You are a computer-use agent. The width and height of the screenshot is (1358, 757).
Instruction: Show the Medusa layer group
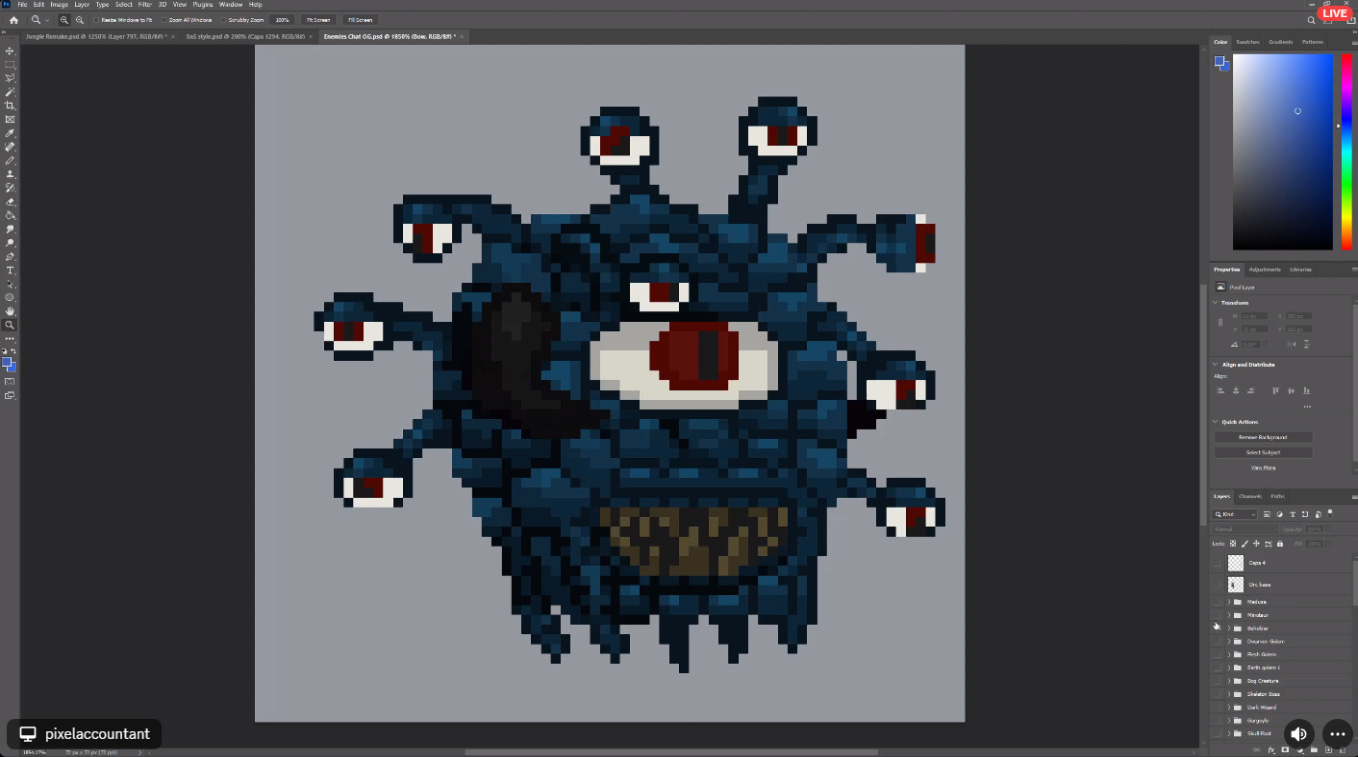point(1217,602)
